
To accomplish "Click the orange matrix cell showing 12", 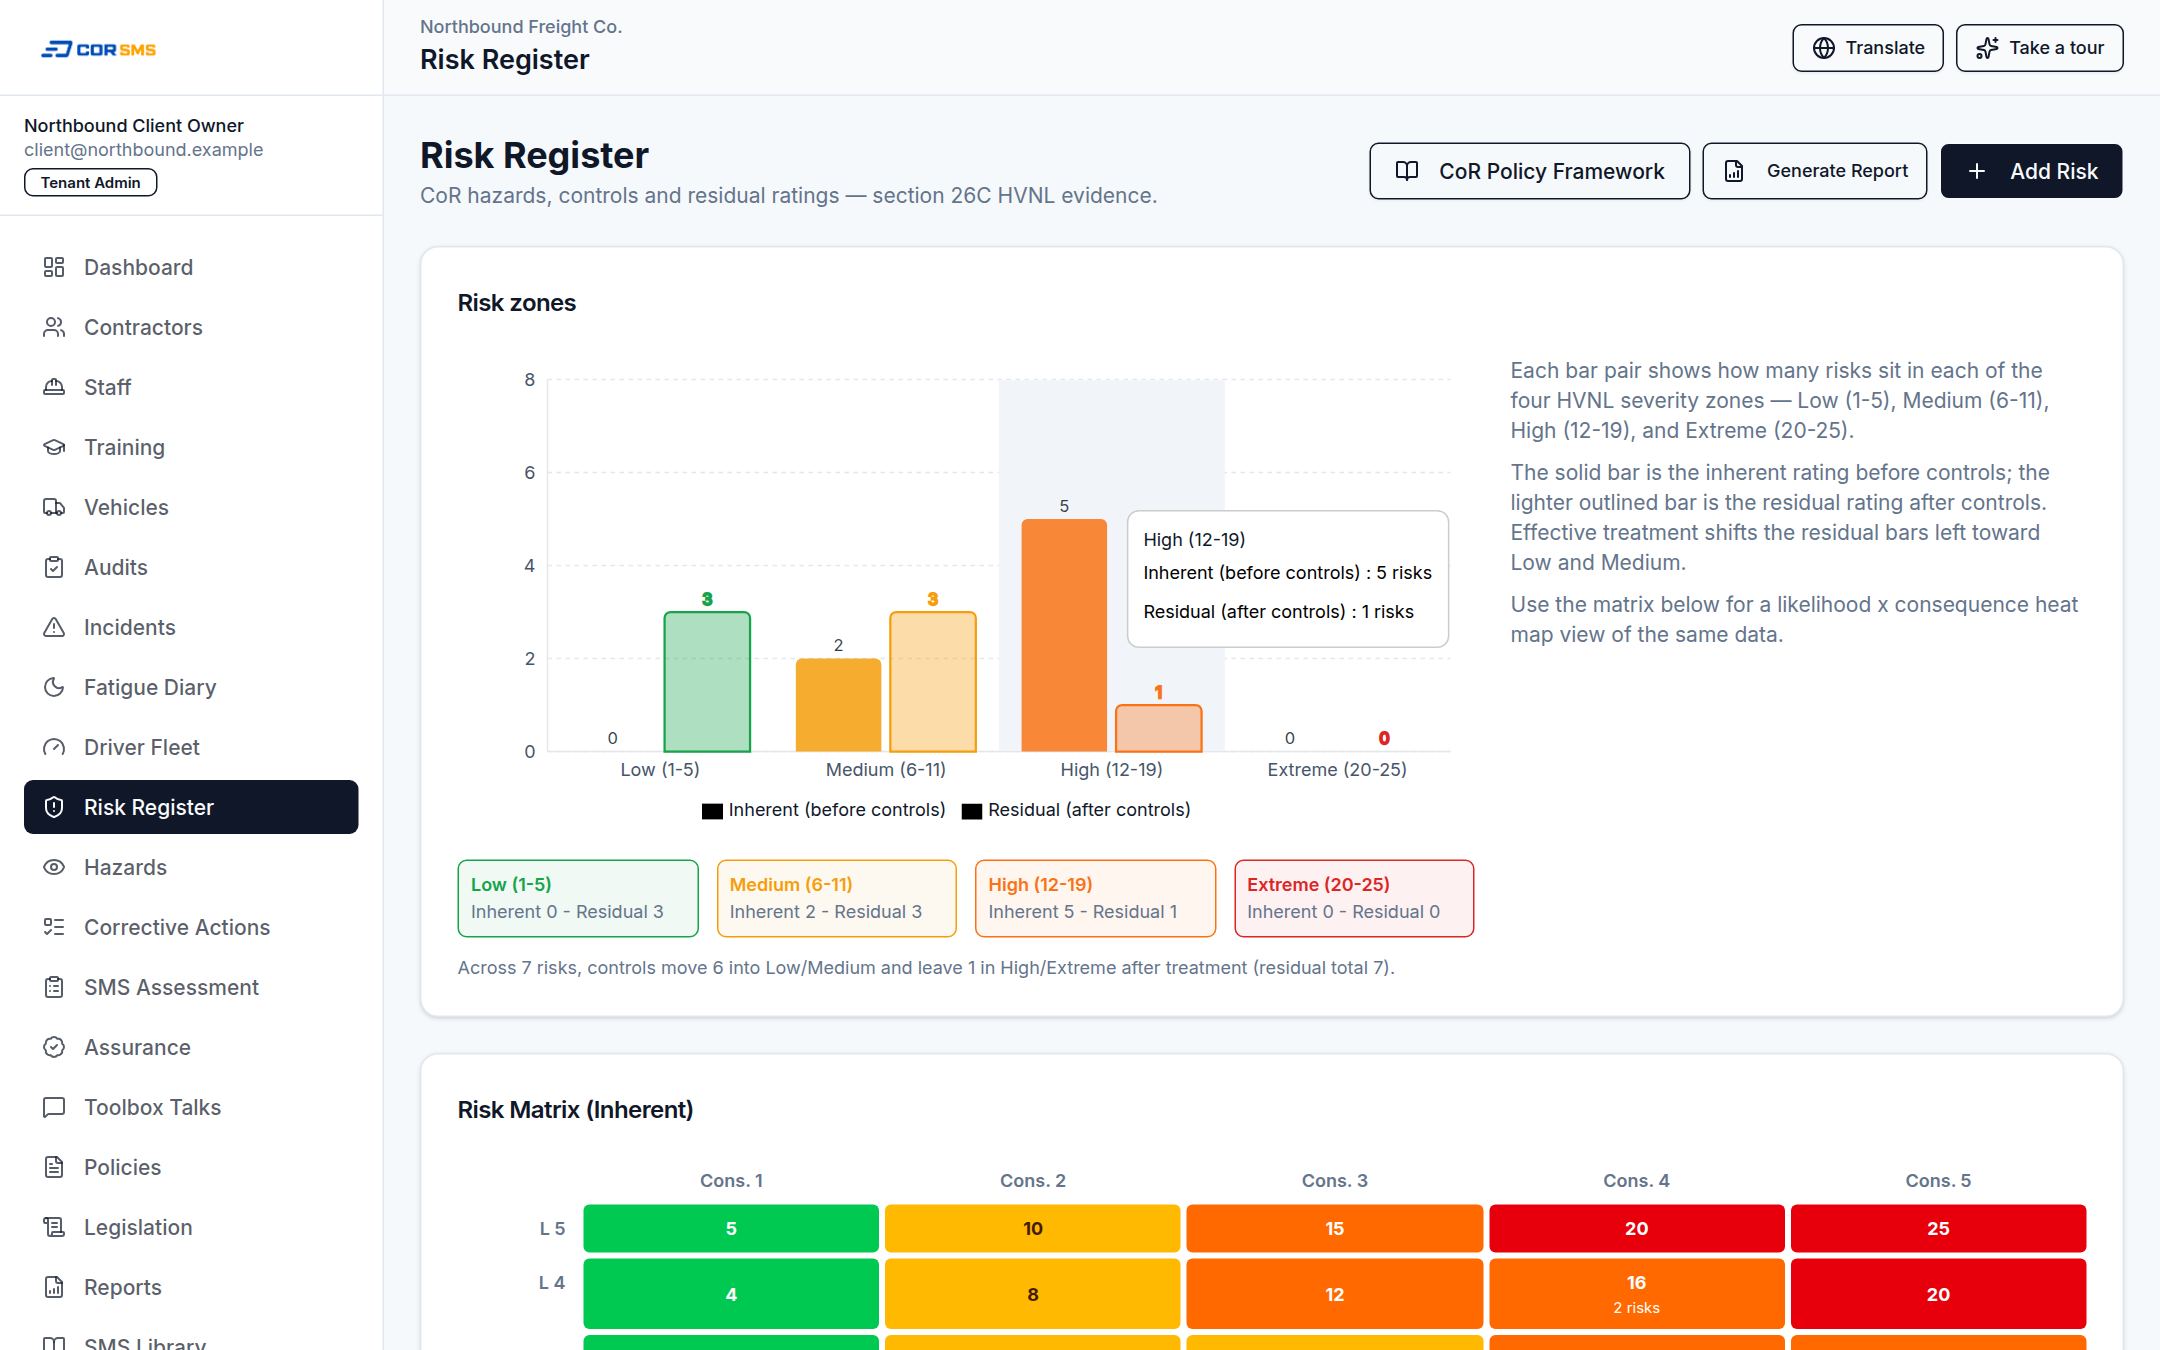I will [x=1334, y=1294].
